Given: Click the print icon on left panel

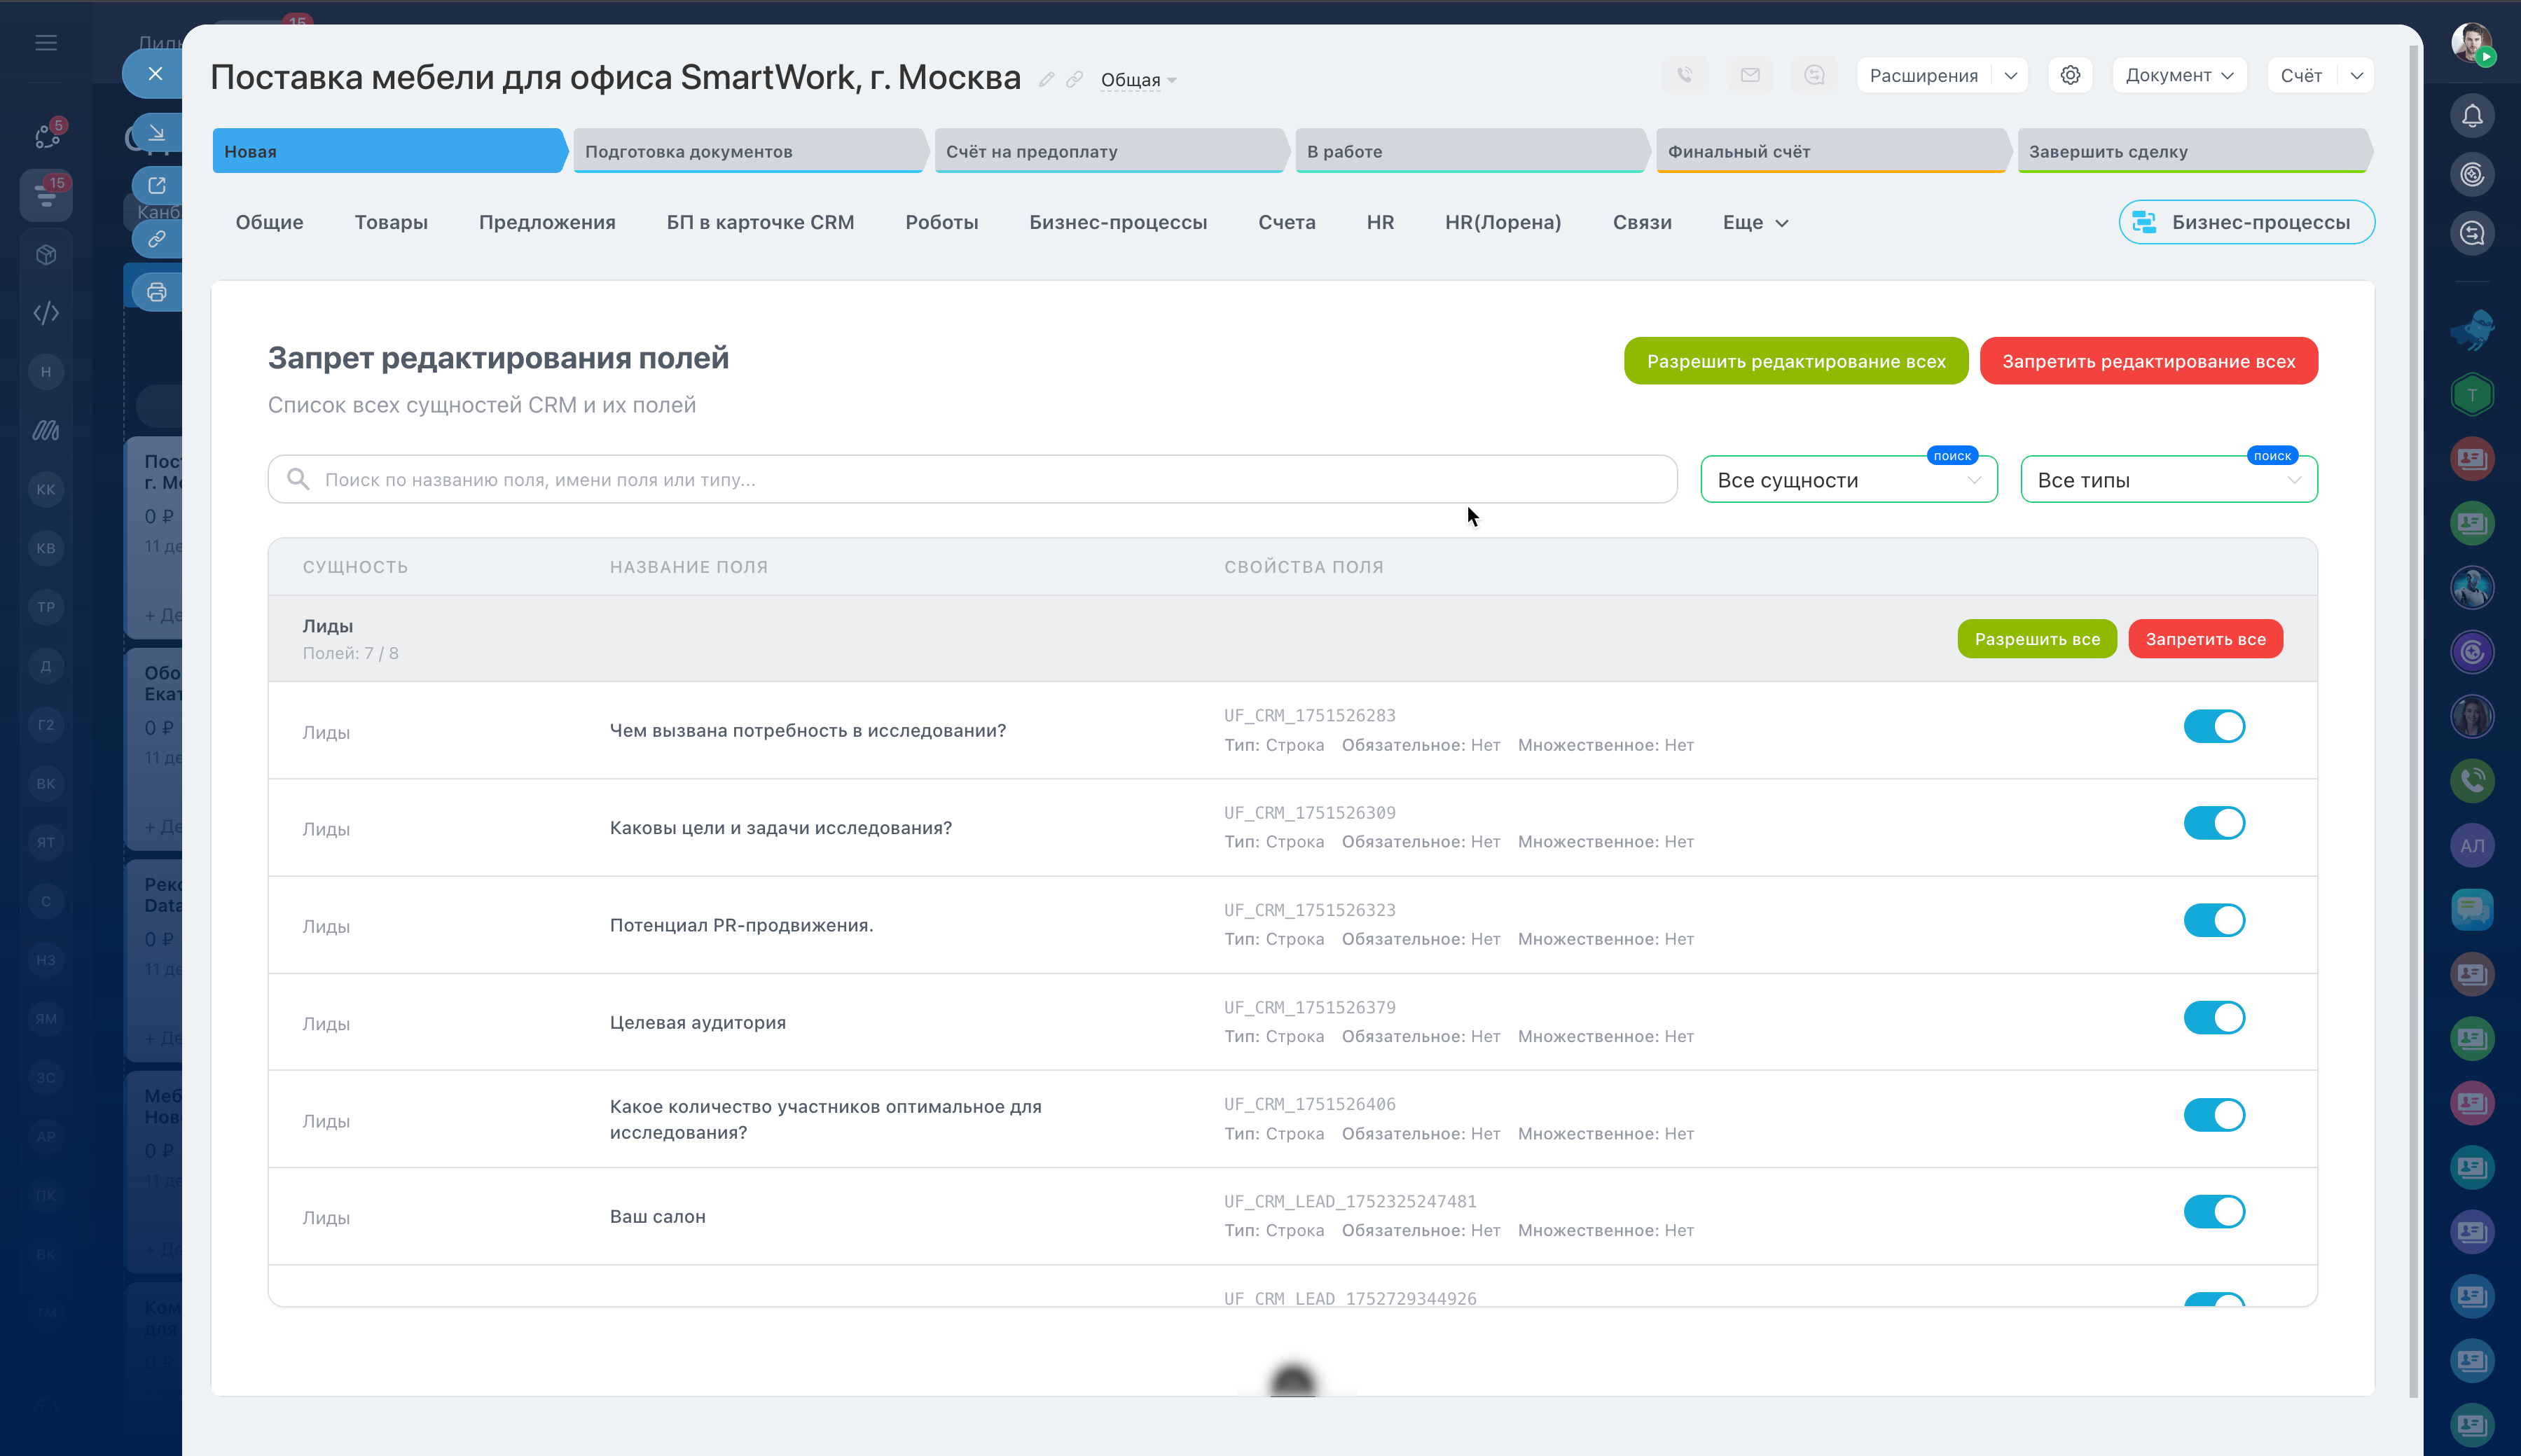Looking at the screenshot, I should 157,293.
